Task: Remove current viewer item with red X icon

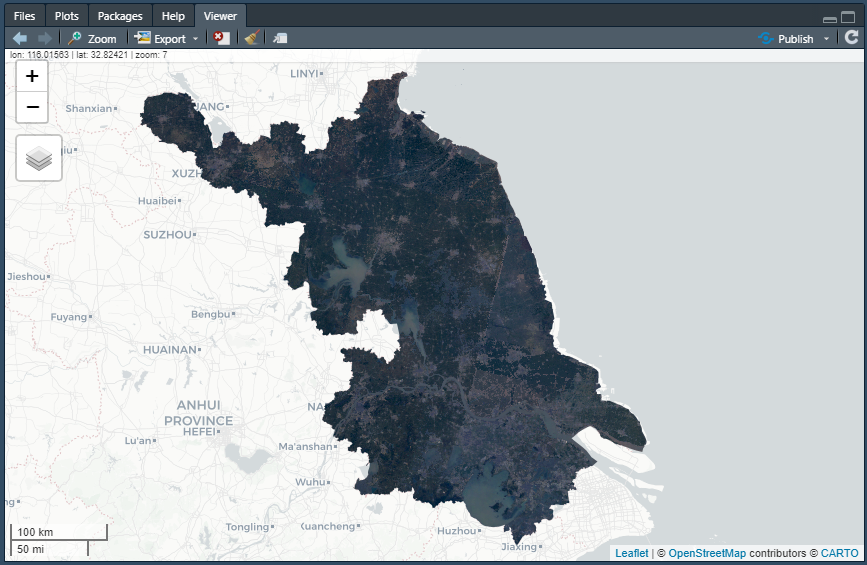Action: (221, 38)
